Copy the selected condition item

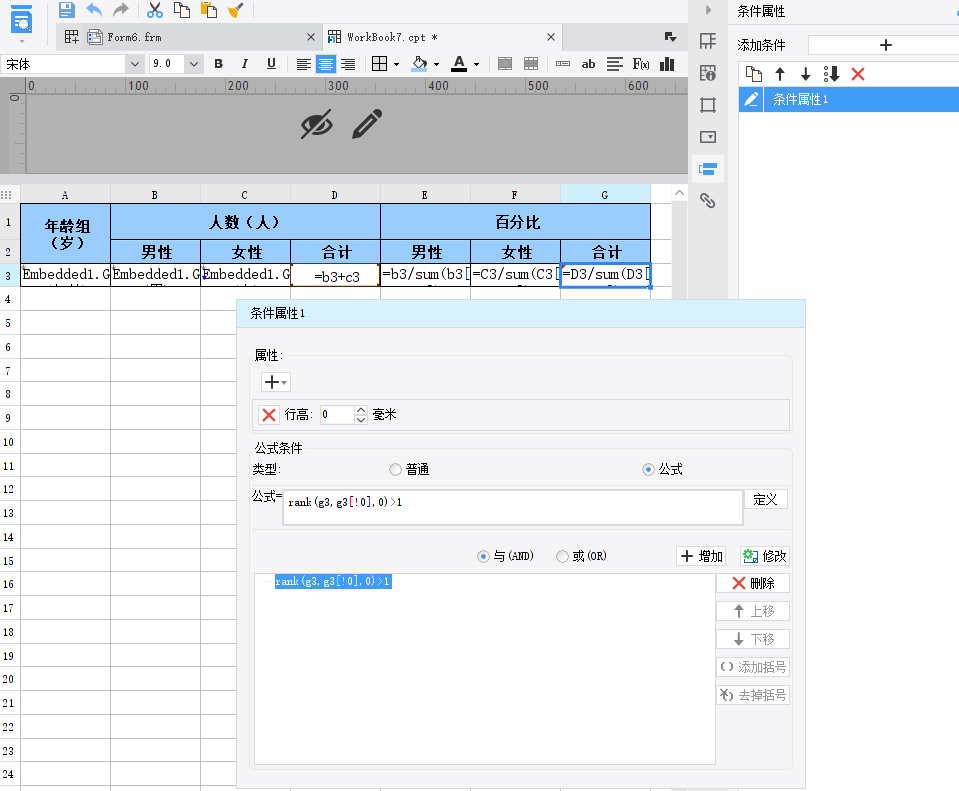754,74
